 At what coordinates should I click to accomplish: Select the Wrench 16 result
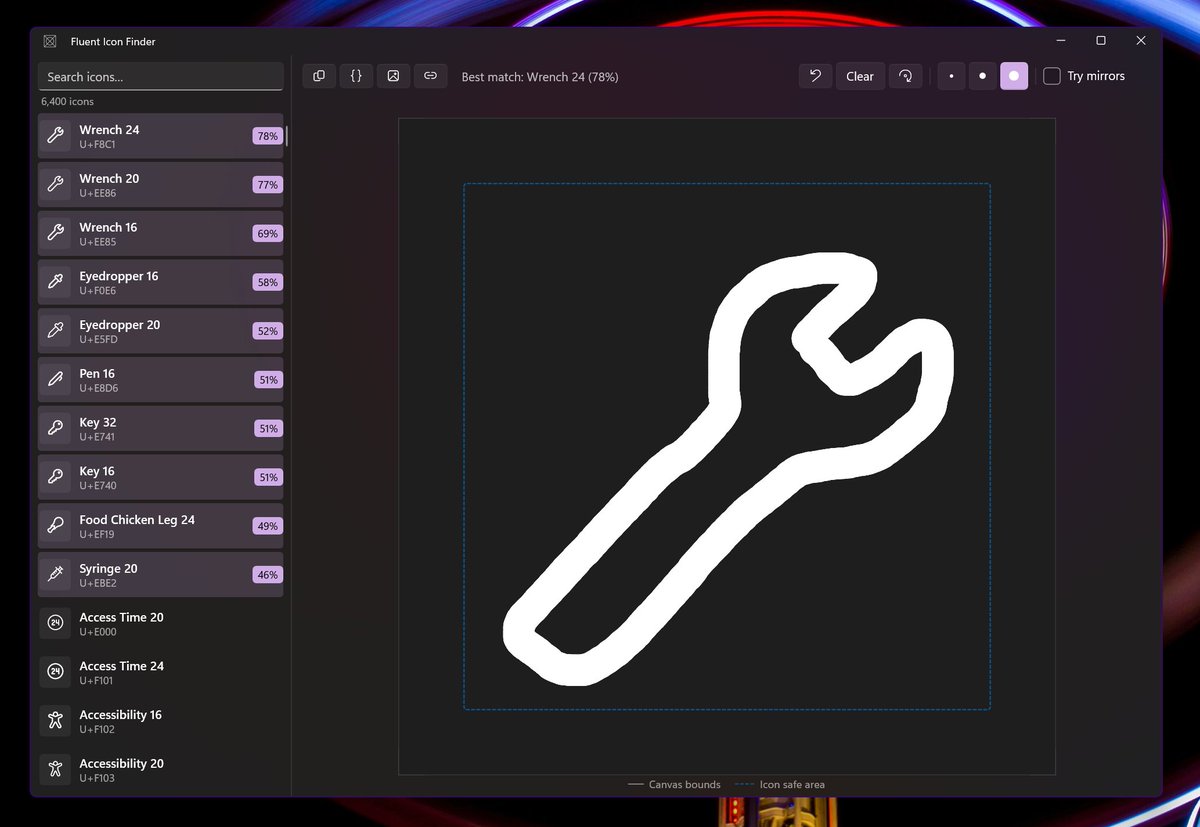click(160, 233)
